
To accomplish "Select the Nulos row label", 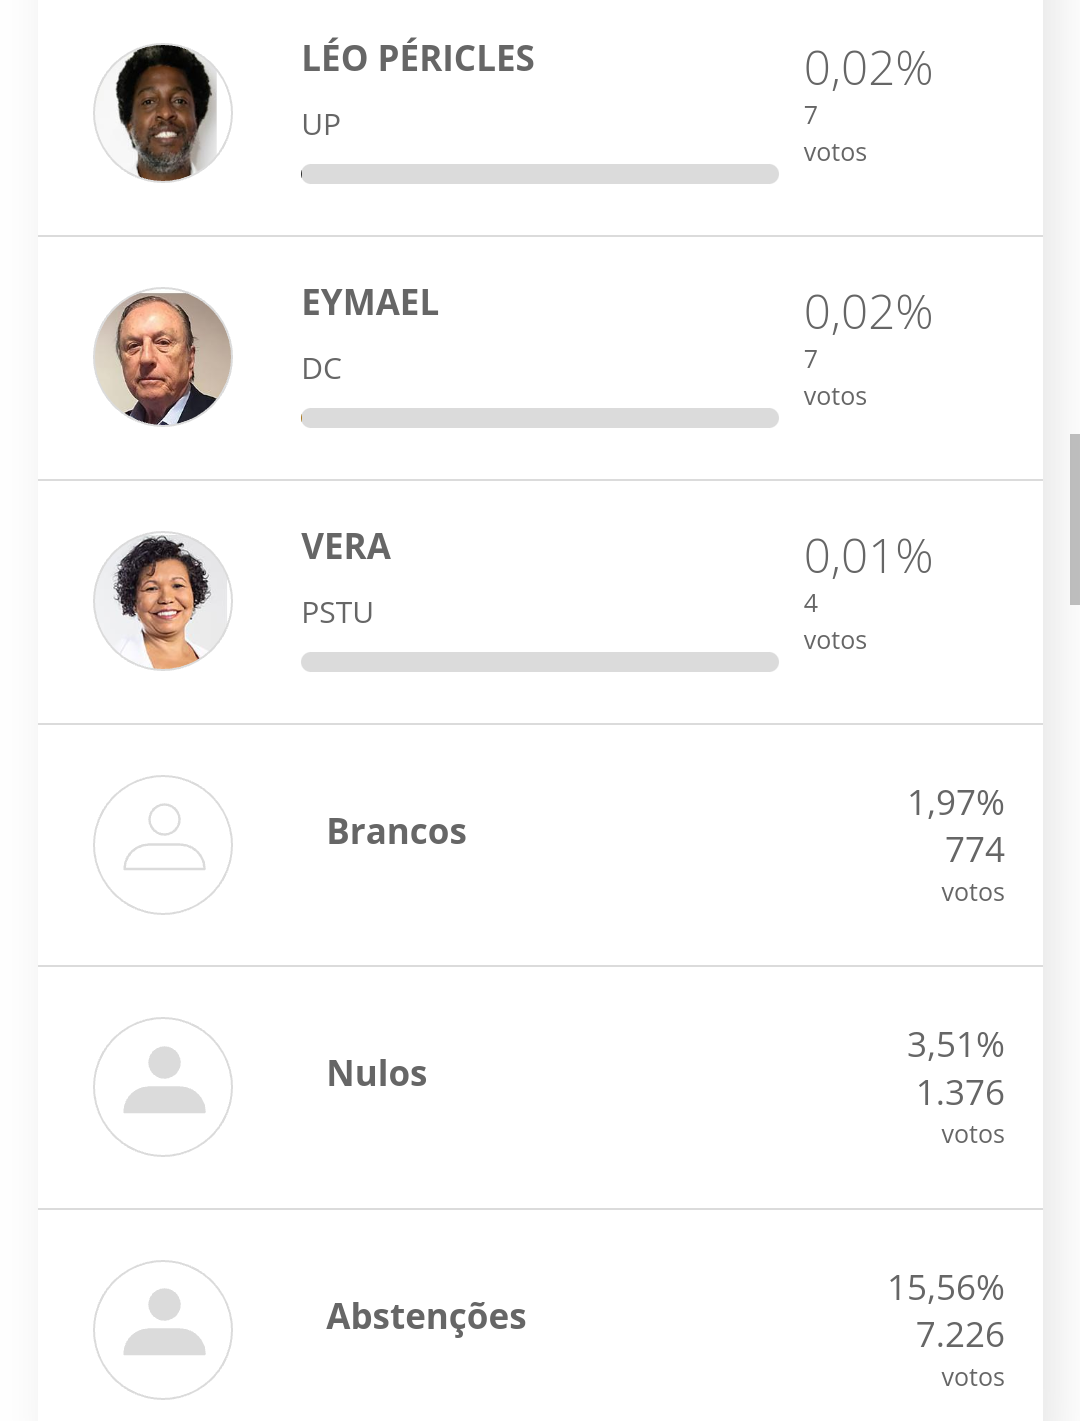I will [x=377, y=1074].
